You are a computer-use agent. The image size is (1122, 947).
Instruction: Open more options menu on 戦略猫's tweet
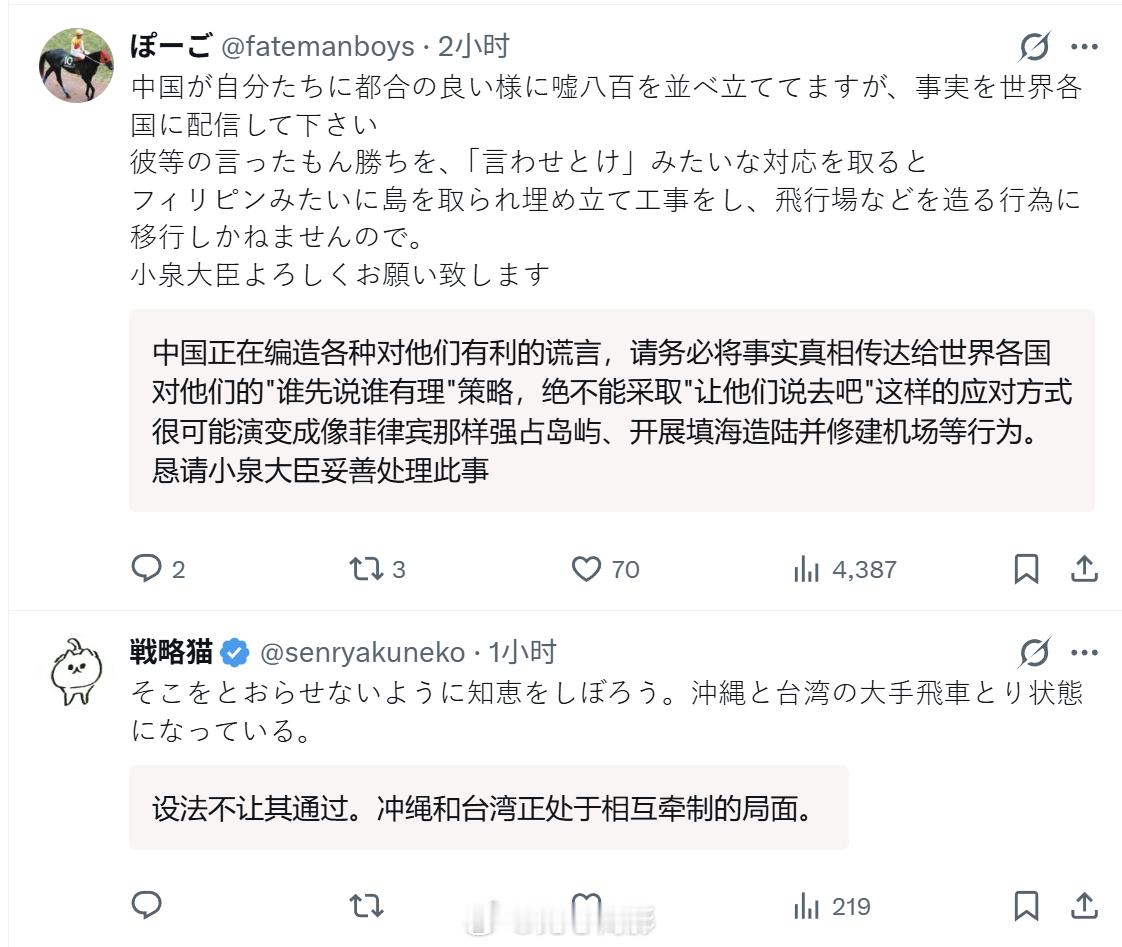[1084, 653]
